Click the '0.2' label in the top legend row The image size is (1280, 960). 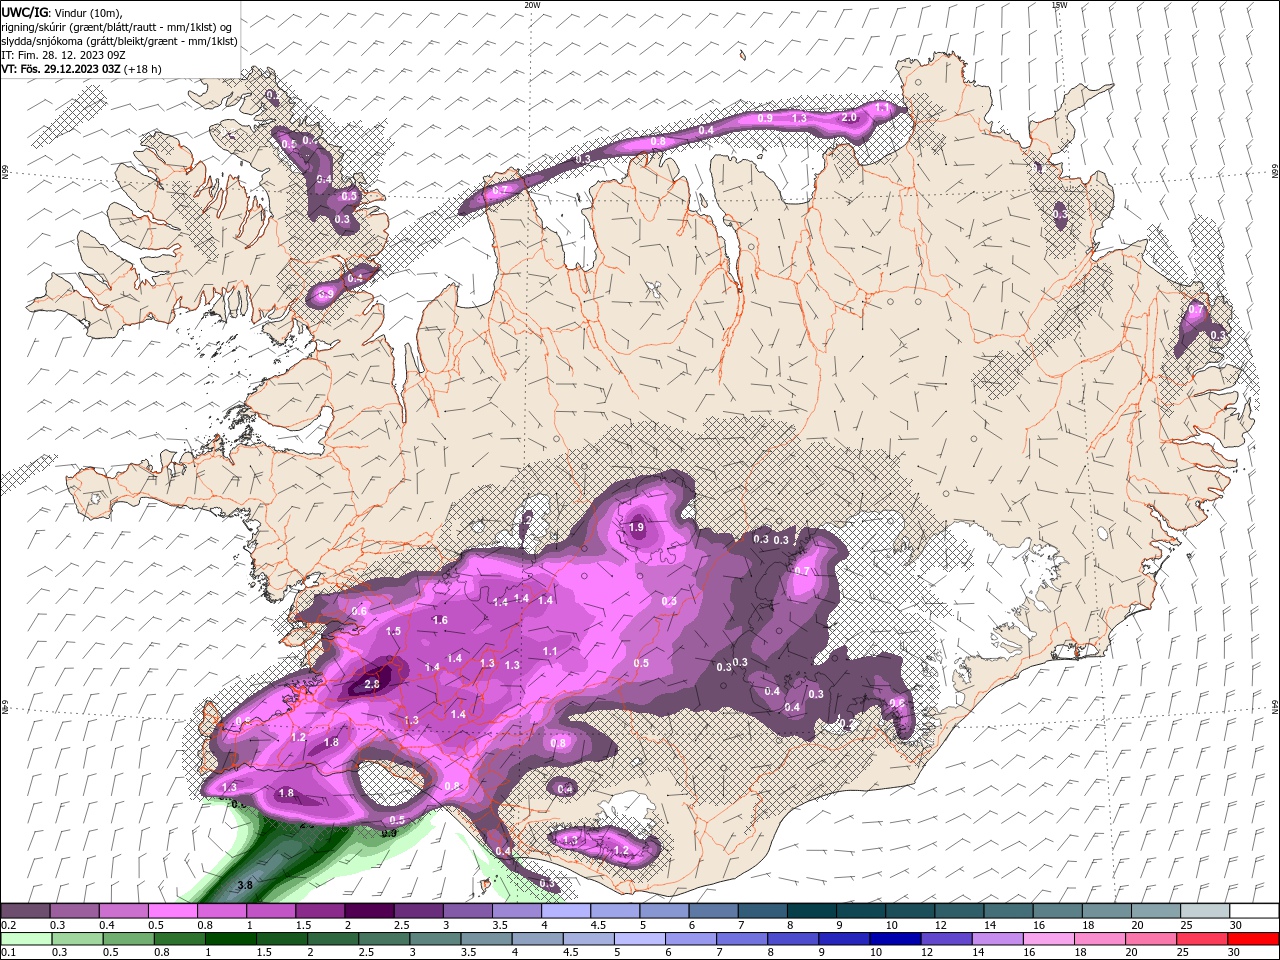pos(8,925)
